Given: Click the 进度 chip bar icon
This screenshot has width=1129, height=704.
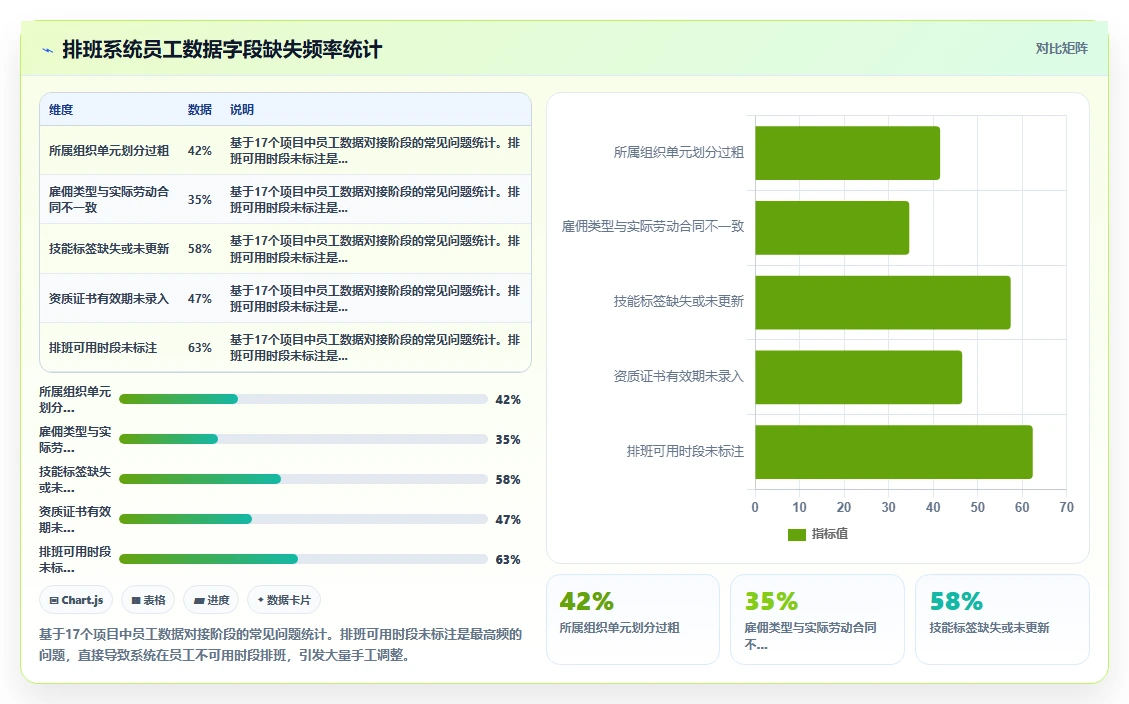Looking at the screenshot, I should pyautogui.click(x=199, y=600).
